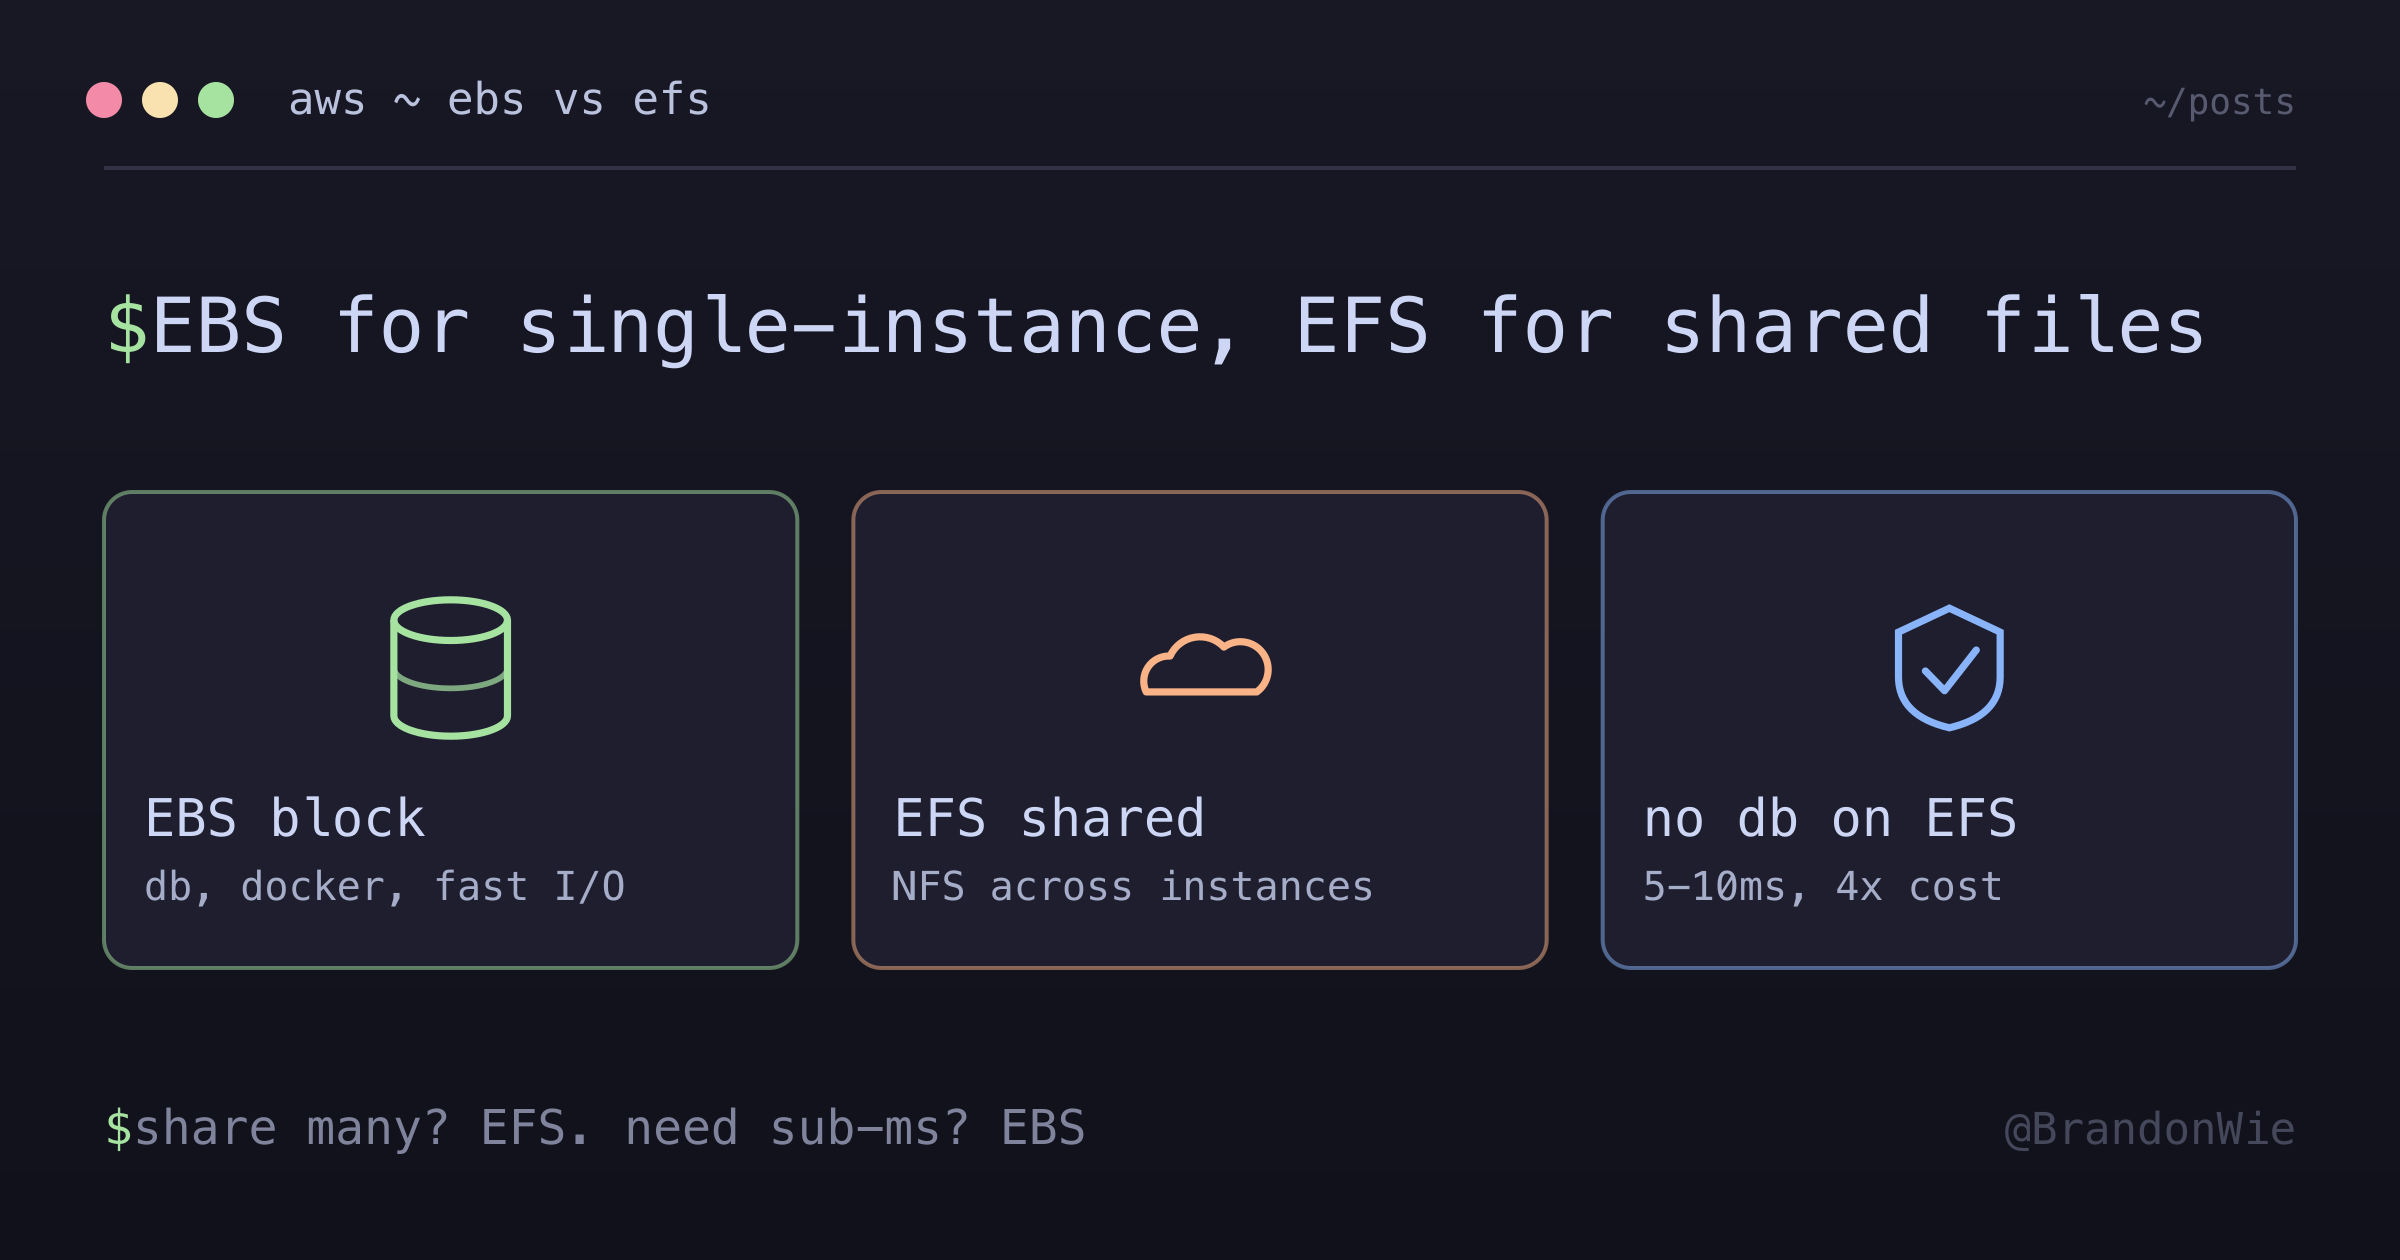Click the pink window dot
This screenshot has height=1260, width=2400.
pos(104,100)
